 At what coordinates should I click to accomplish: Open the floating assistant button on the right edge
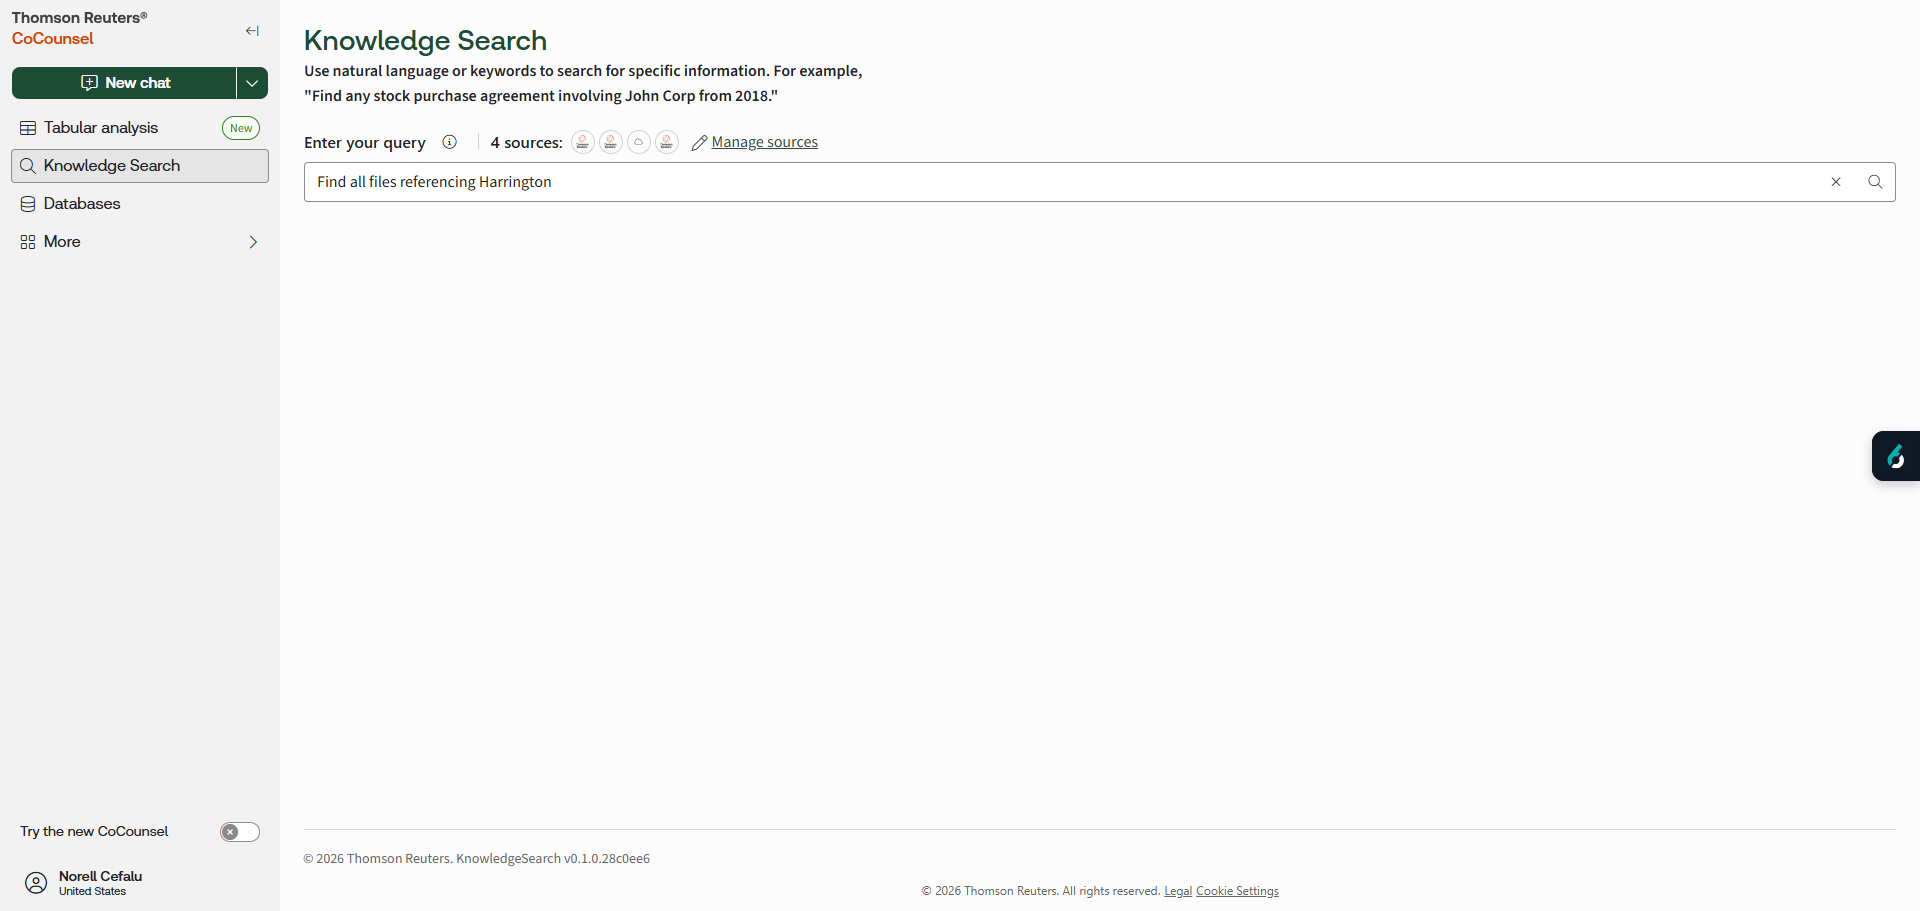(1896, 456)
